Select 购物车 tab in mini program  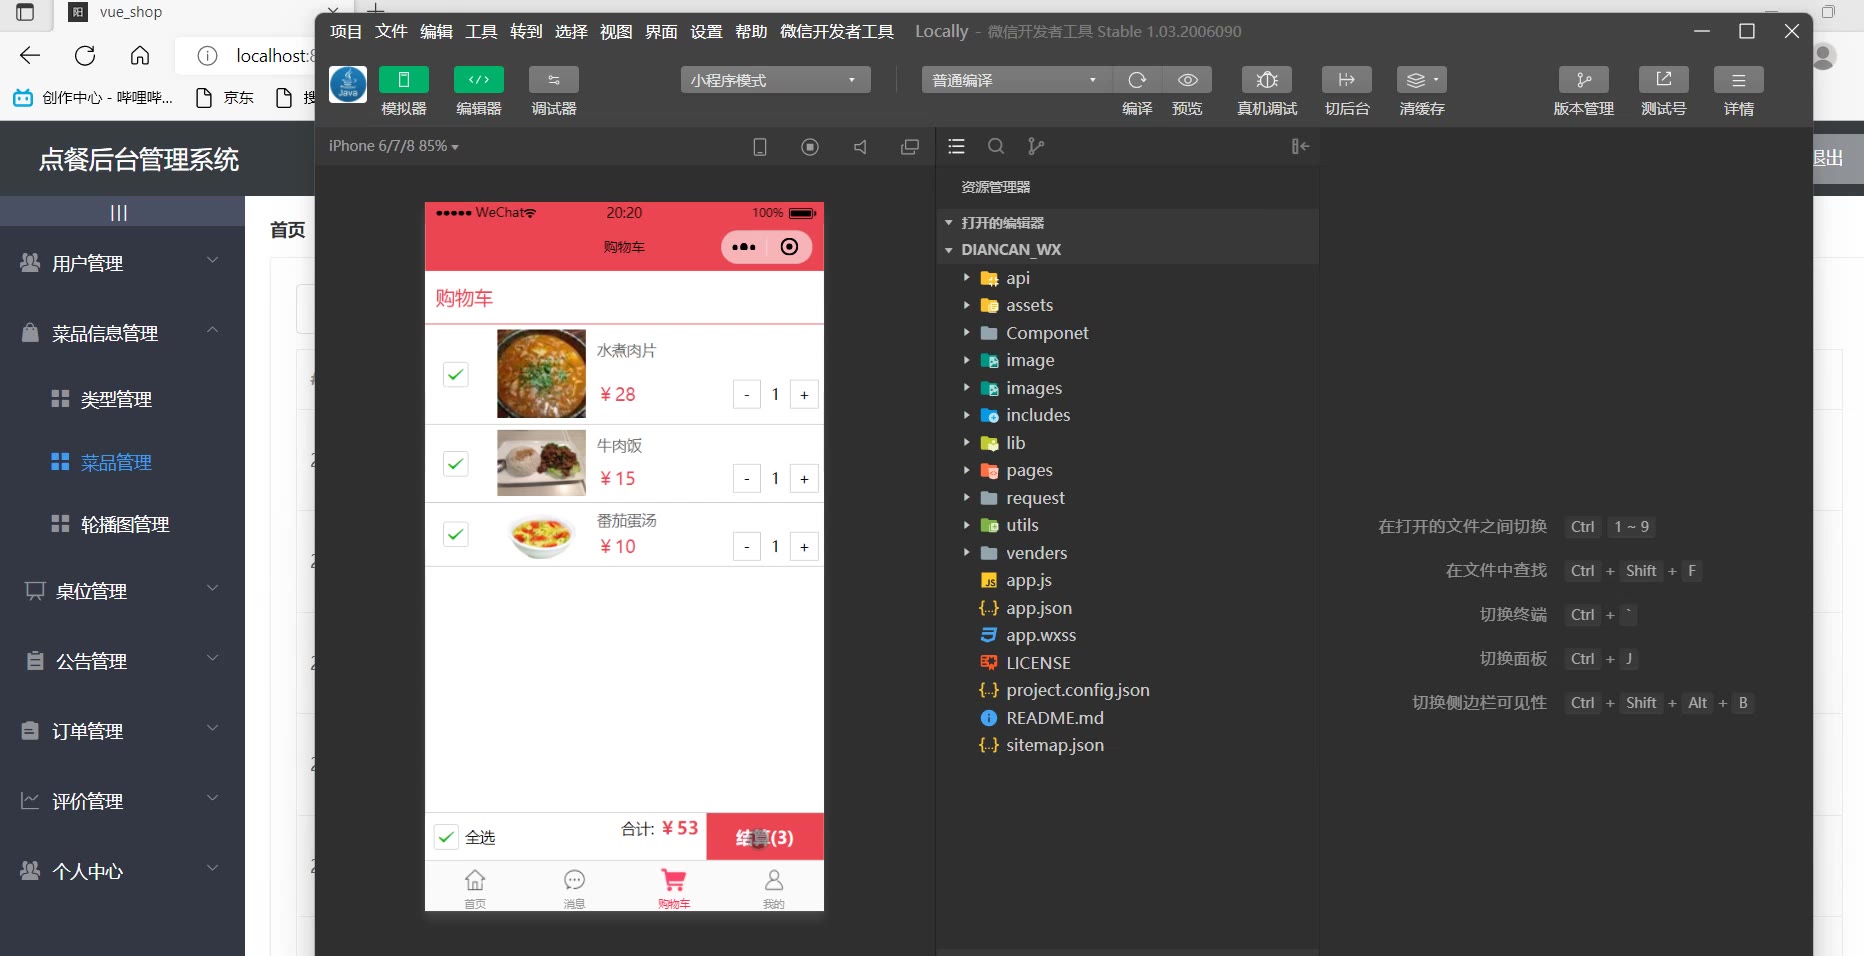pos(674,887)
